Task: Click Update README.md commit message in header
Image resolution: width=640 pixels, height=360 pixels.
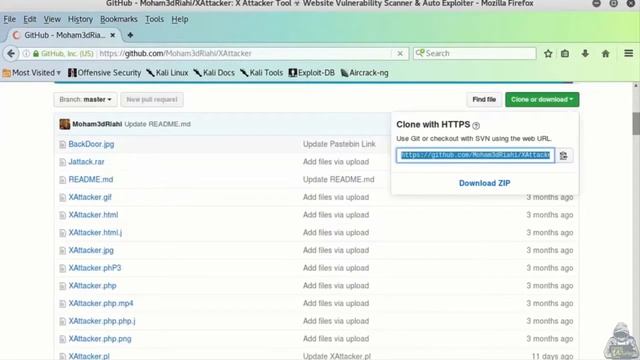Action: pyautogui.click(x=157, y=124)
